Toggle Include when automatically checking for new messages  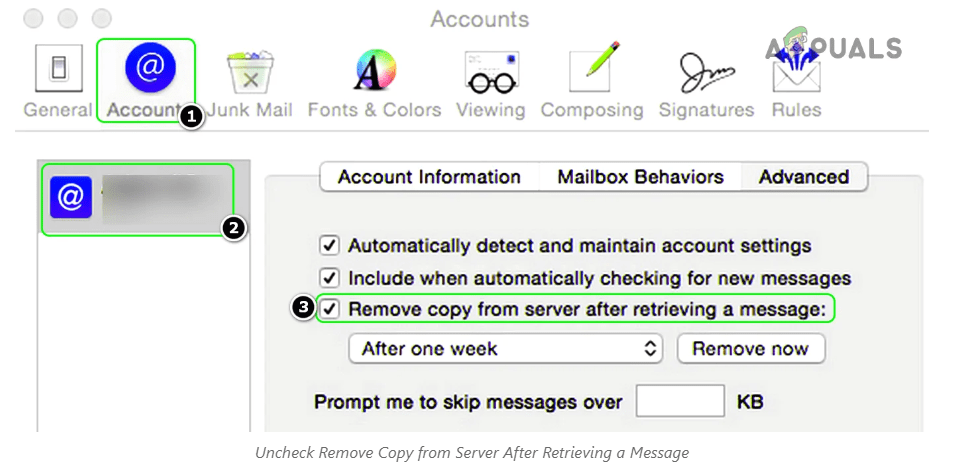329,278
